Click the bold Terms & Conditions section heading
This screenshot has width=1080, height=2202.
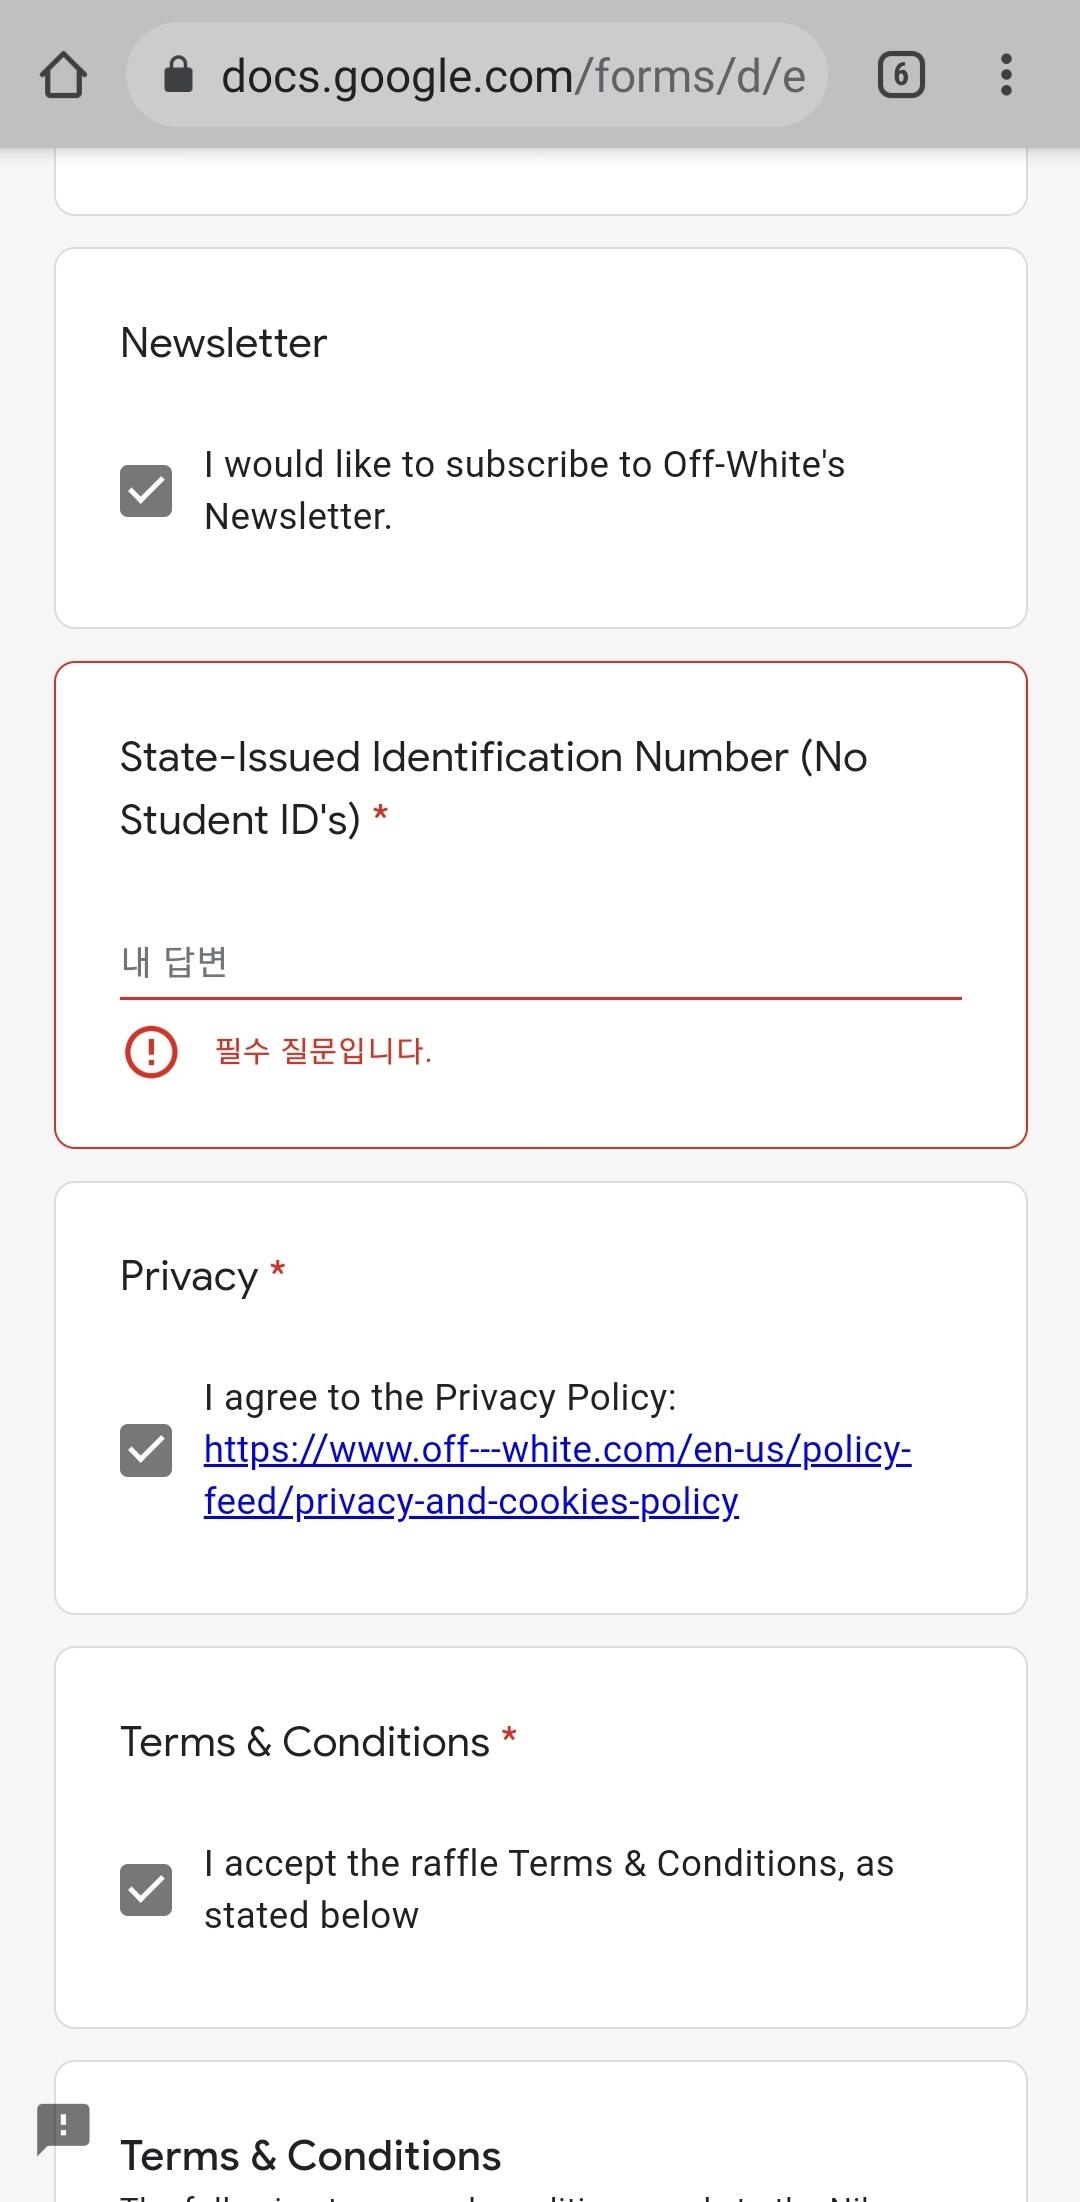click(x=310, y=2155)
